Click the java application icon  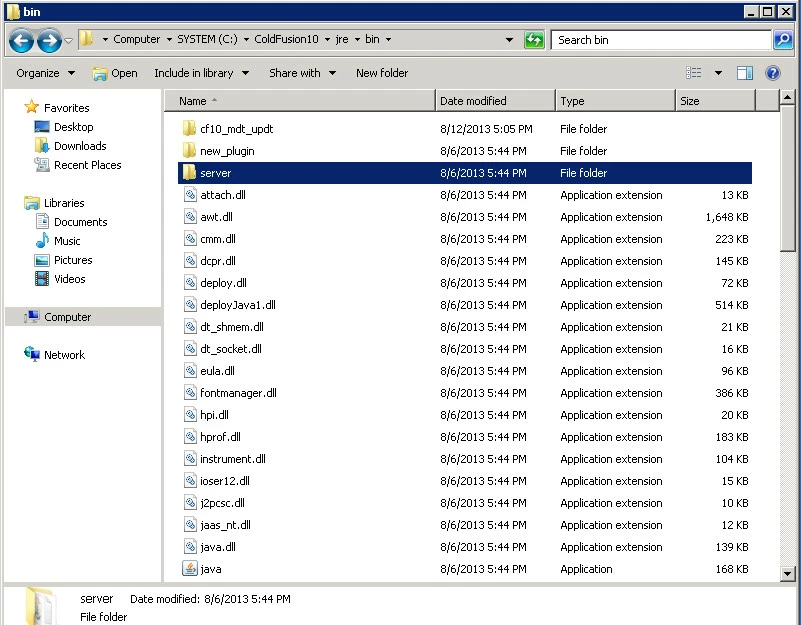pyautogui.click(x=190, y=569)
